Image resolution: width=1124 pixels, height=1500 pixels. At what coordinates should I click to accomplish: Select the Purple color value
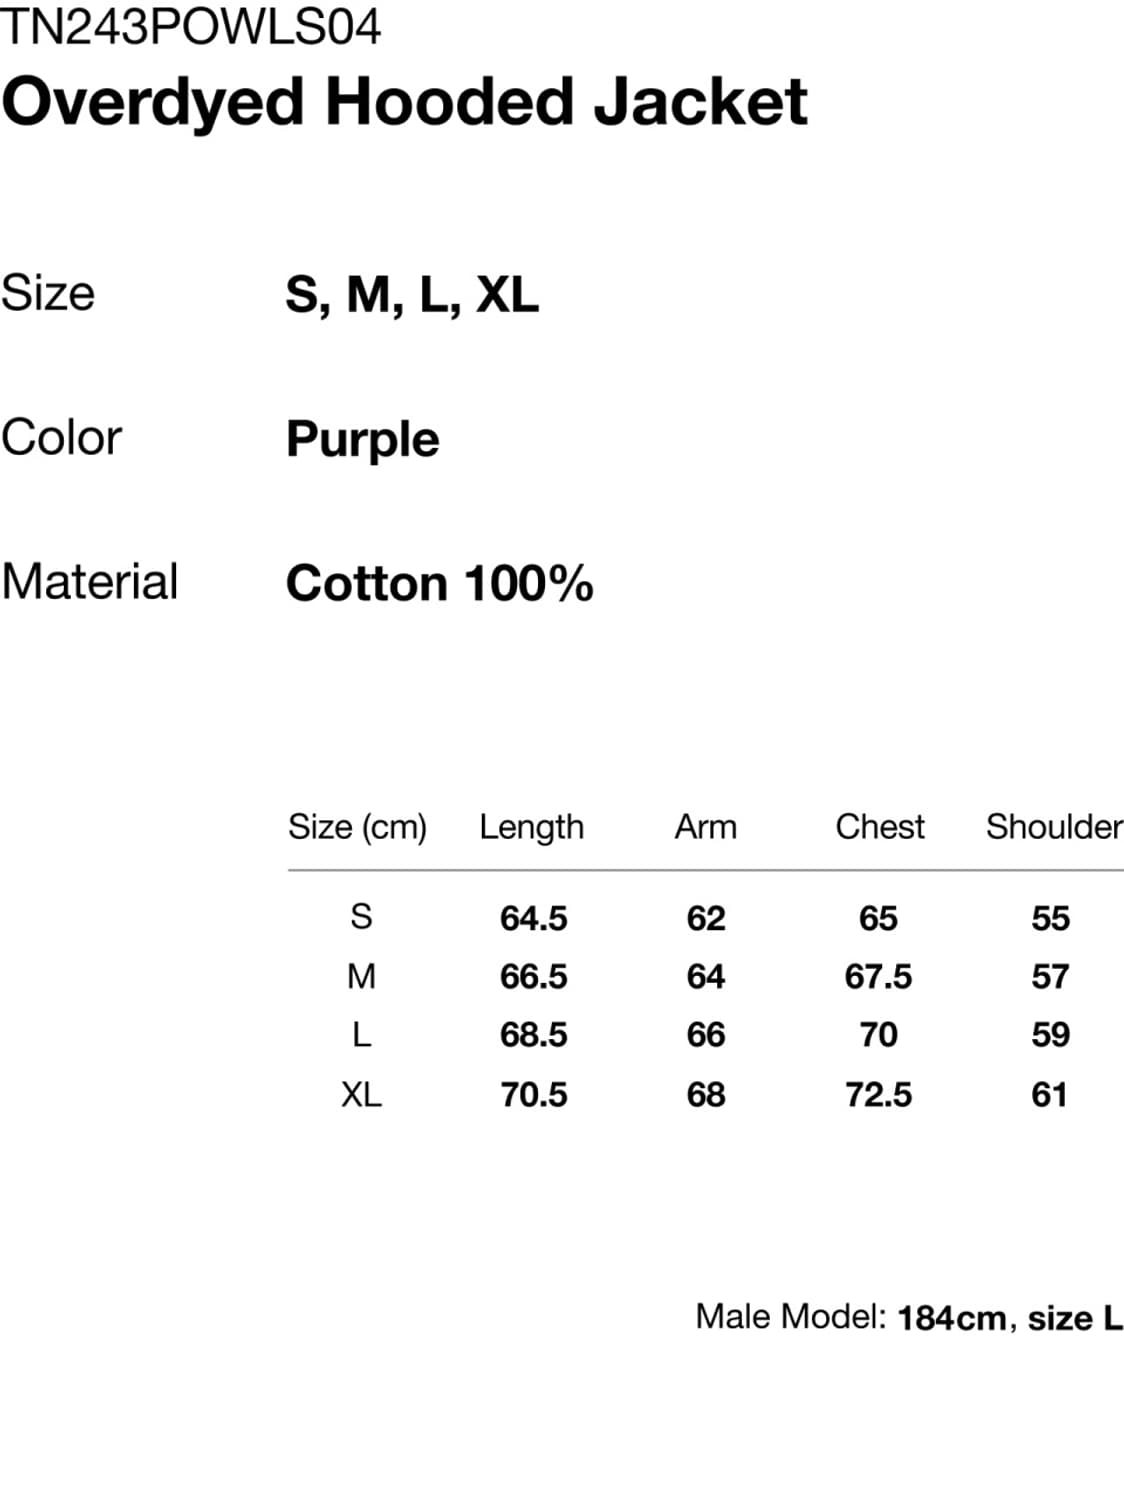(362, 439)
